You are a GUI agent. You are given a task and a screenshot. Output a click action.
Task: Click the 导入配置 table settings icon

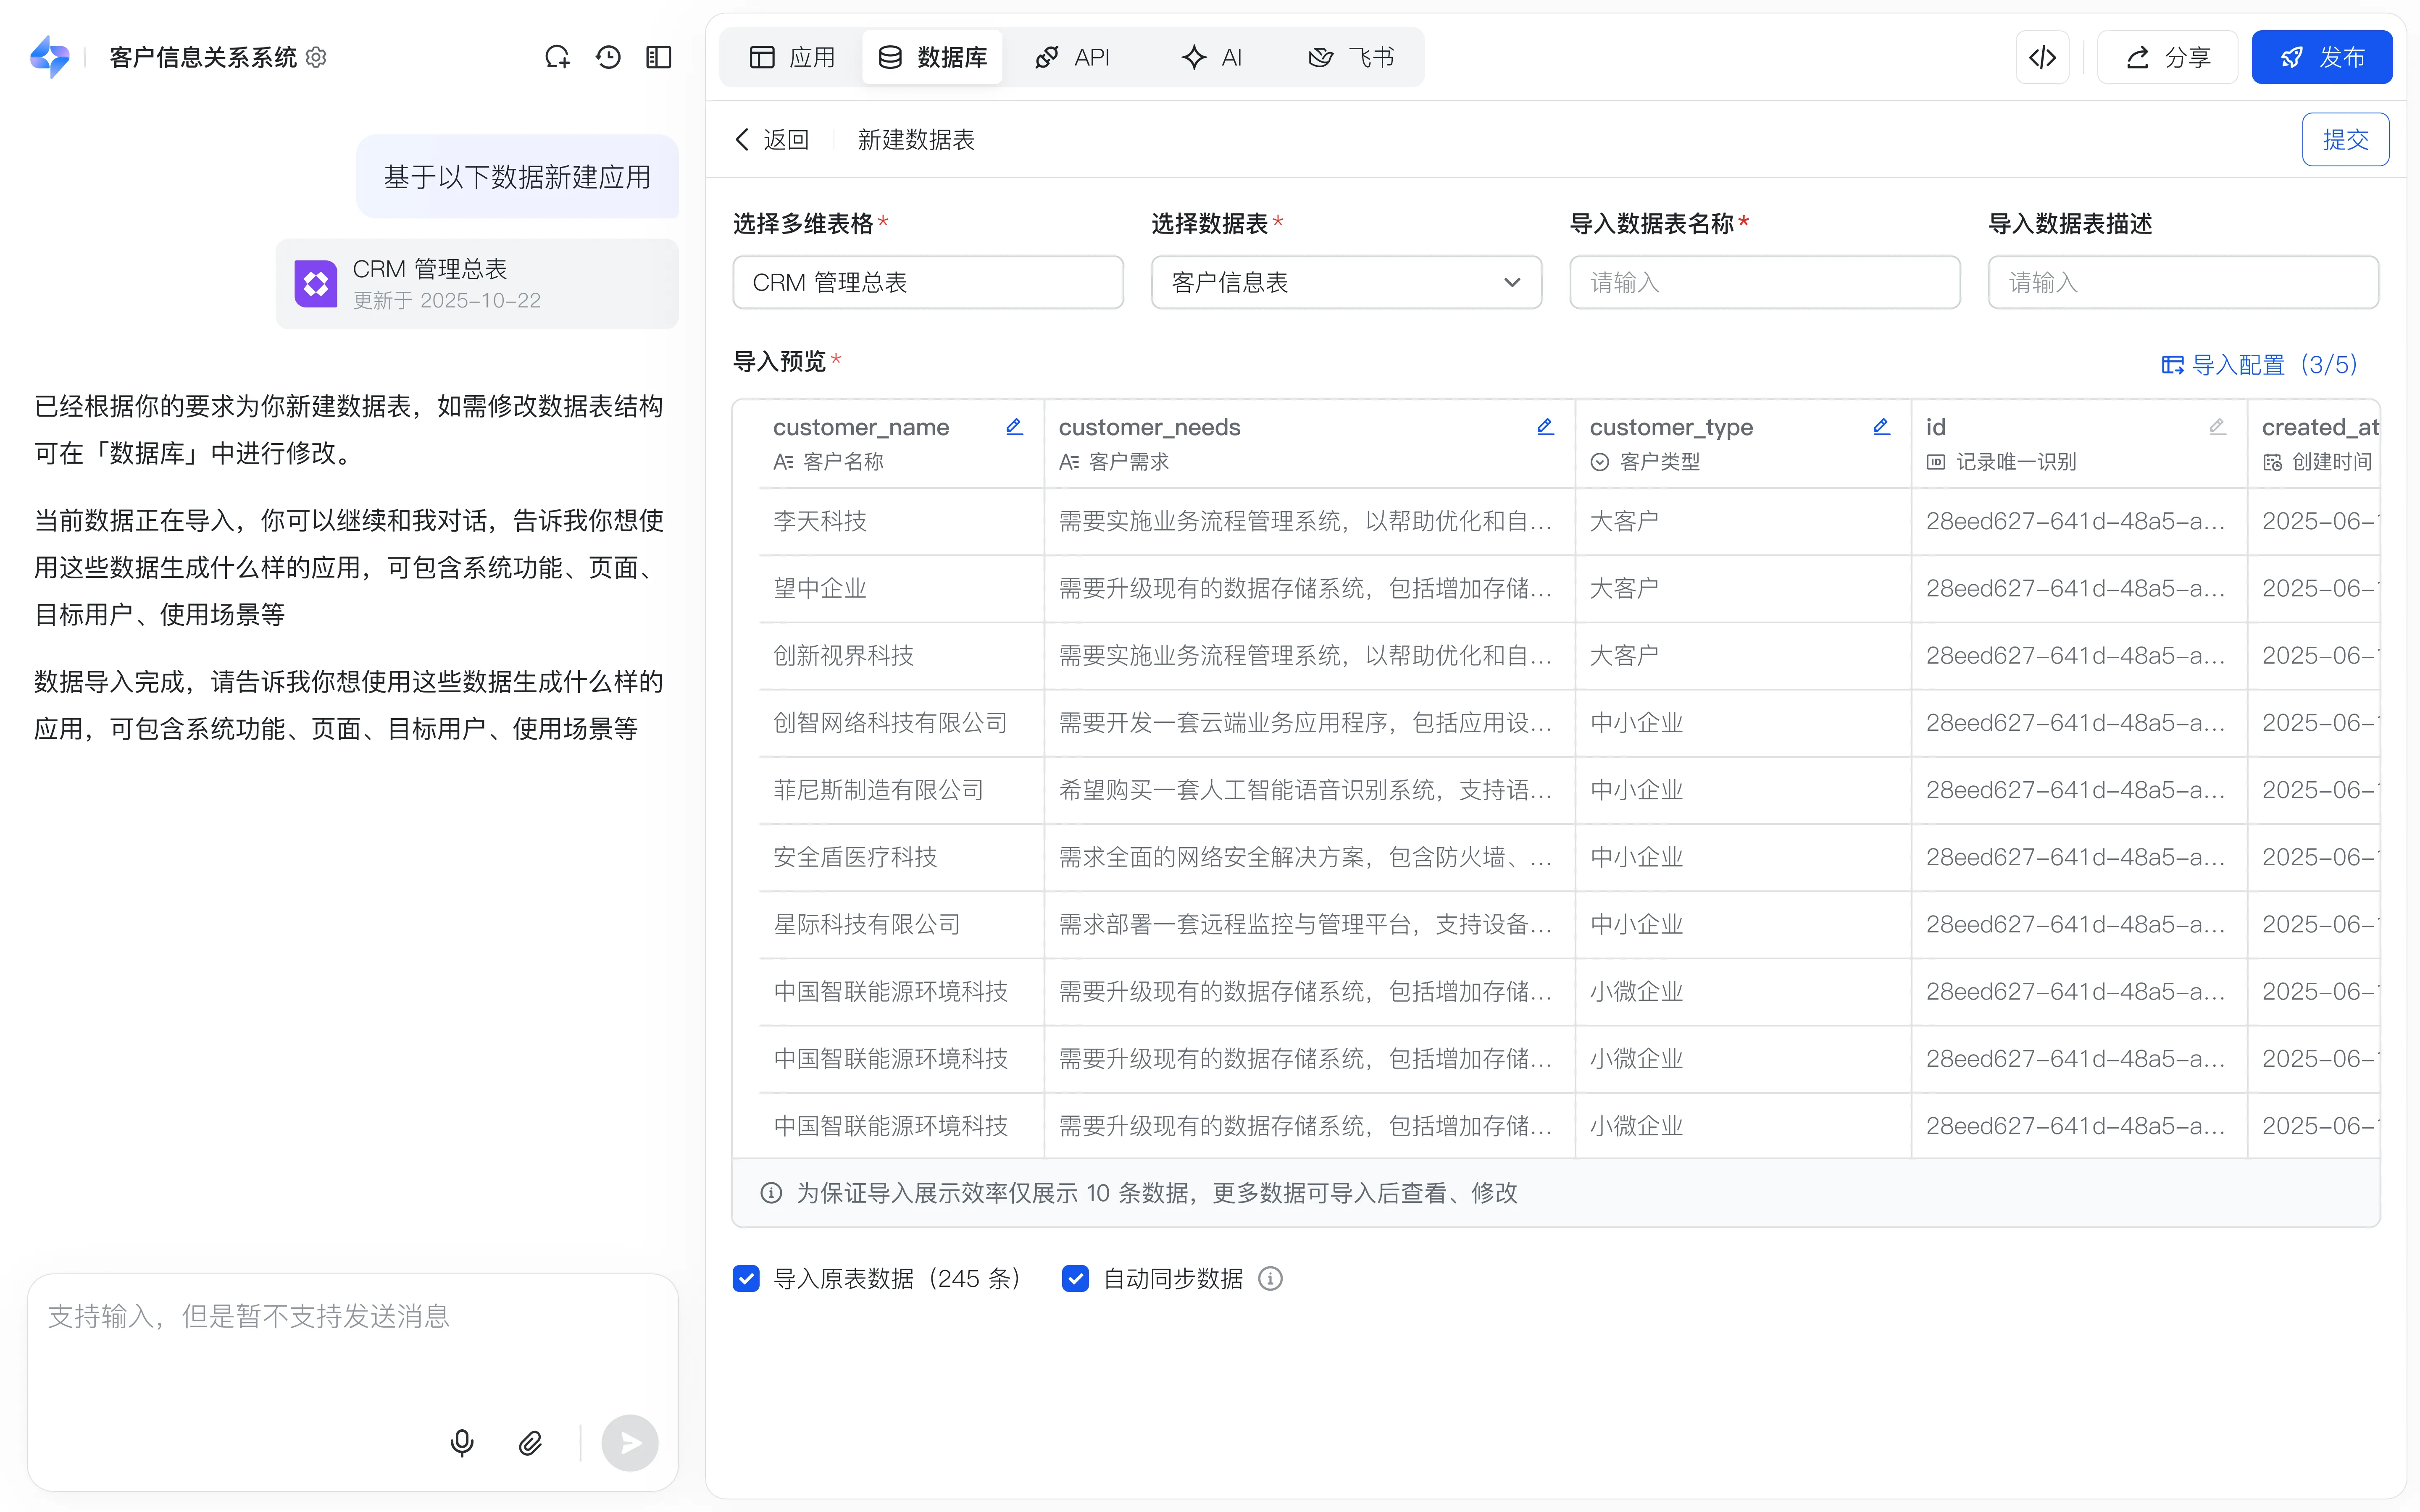(2172, 364)
